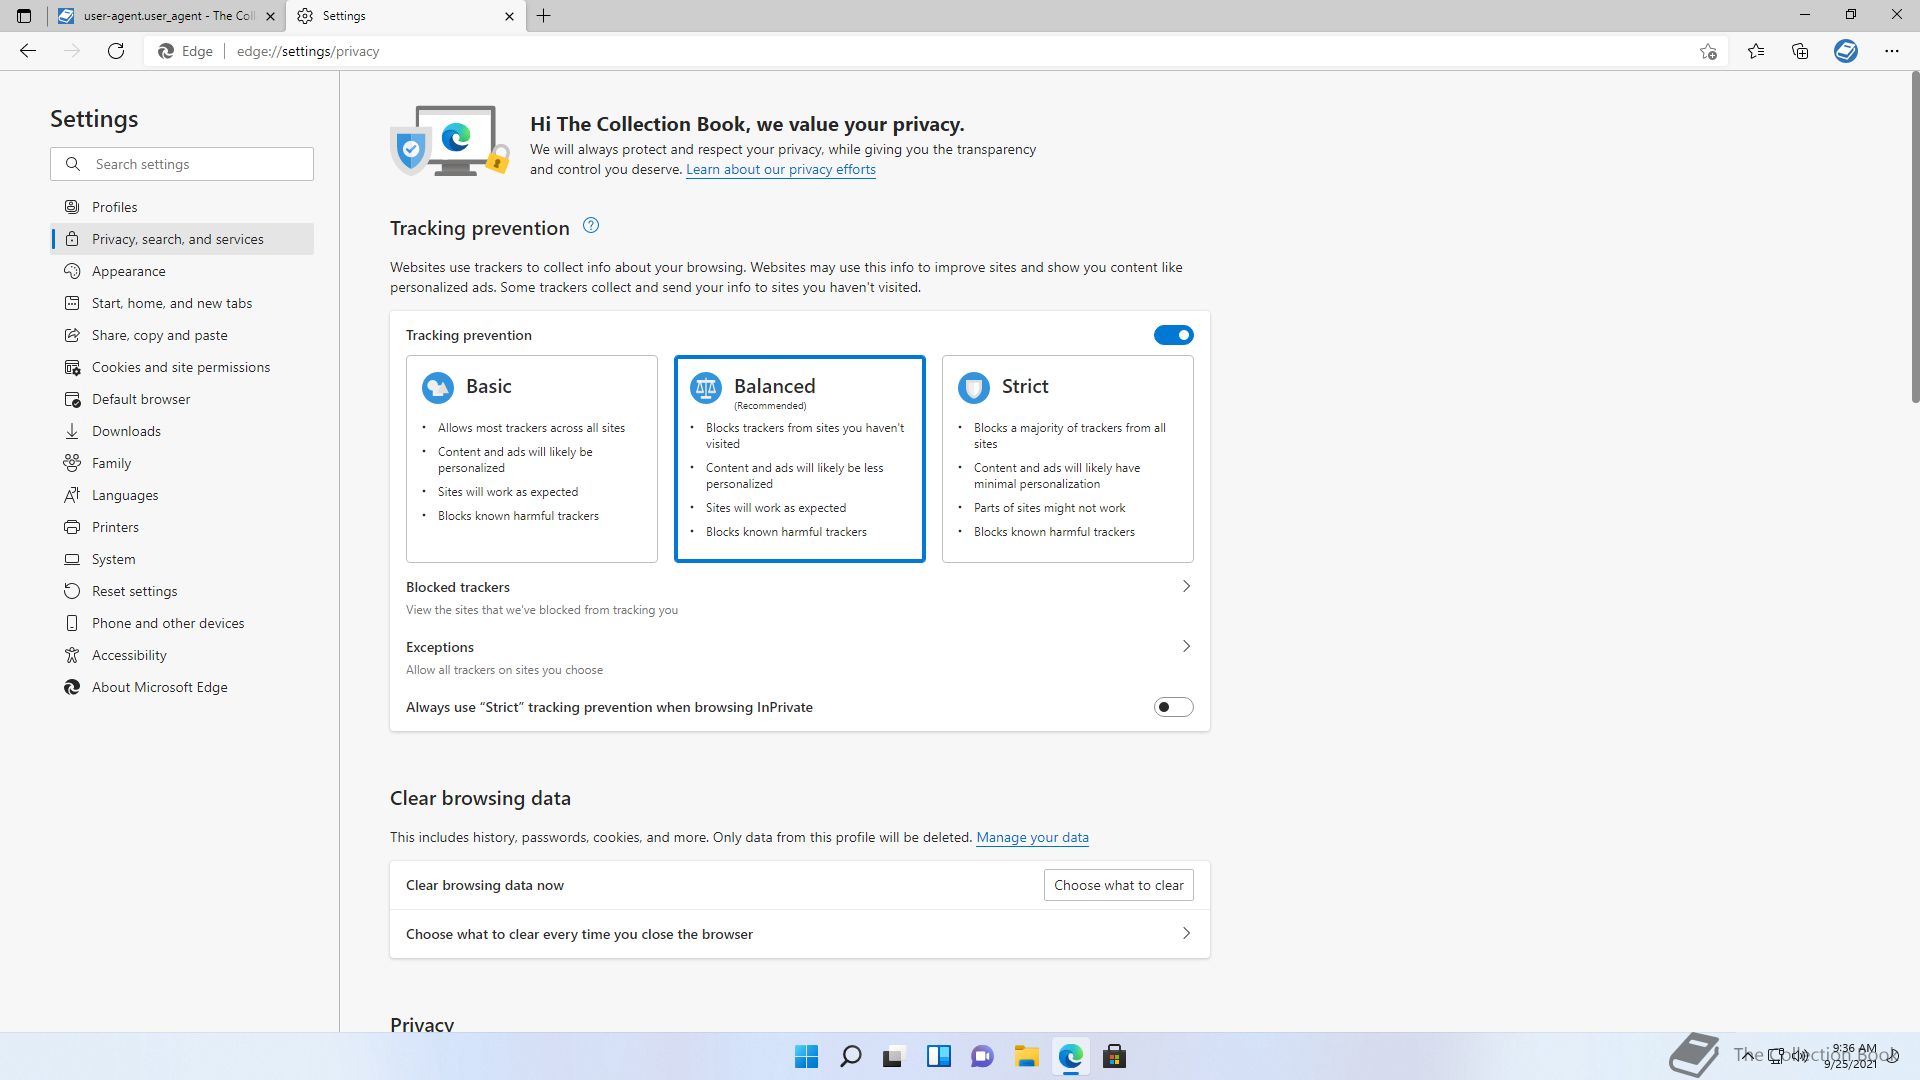Open Settings and more ellipsis menu
1920x1080 pixels.
pyautogui.click(x=1892, y=51)
